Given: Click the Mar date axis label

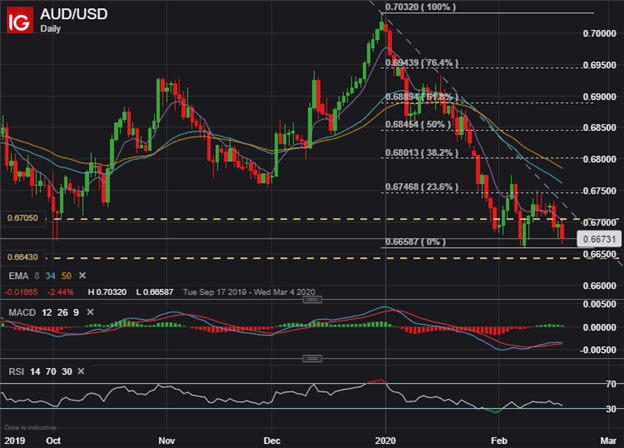Looking at the screenshot, I should click(x=608, y=441).
